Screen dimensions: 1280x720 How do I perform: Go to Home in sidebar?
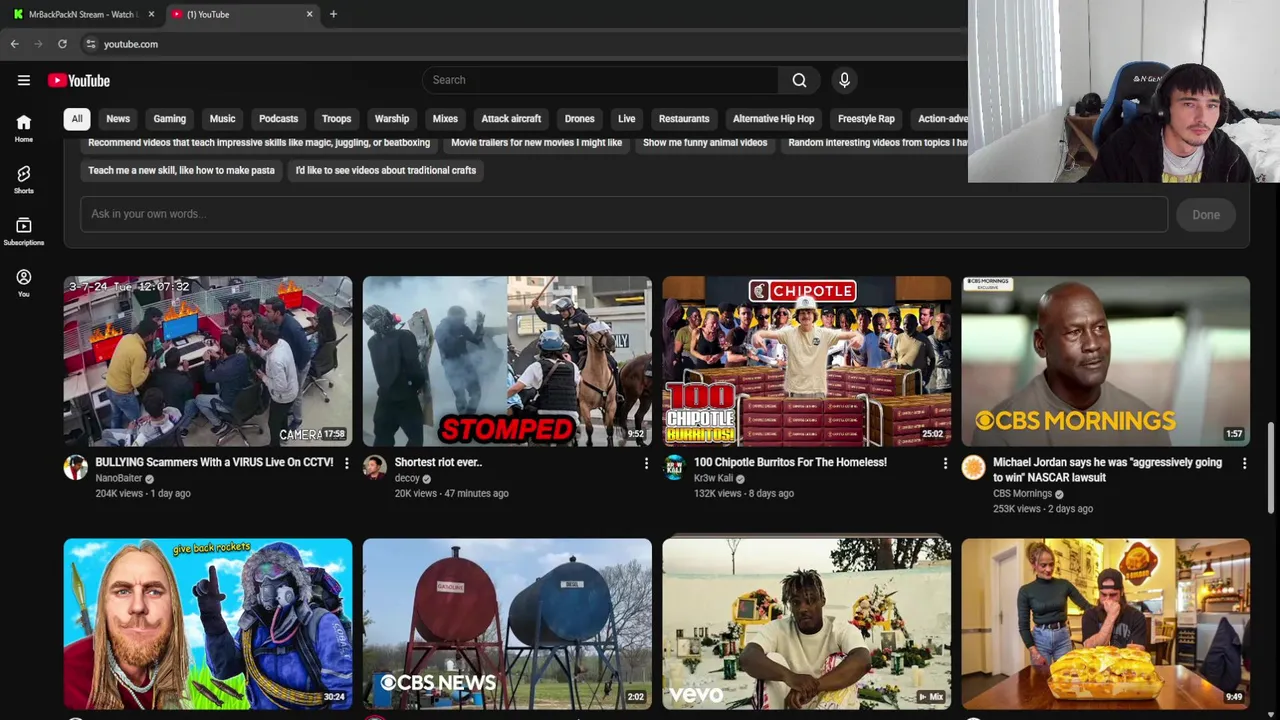pyautogui.click(x=24, y=127)
